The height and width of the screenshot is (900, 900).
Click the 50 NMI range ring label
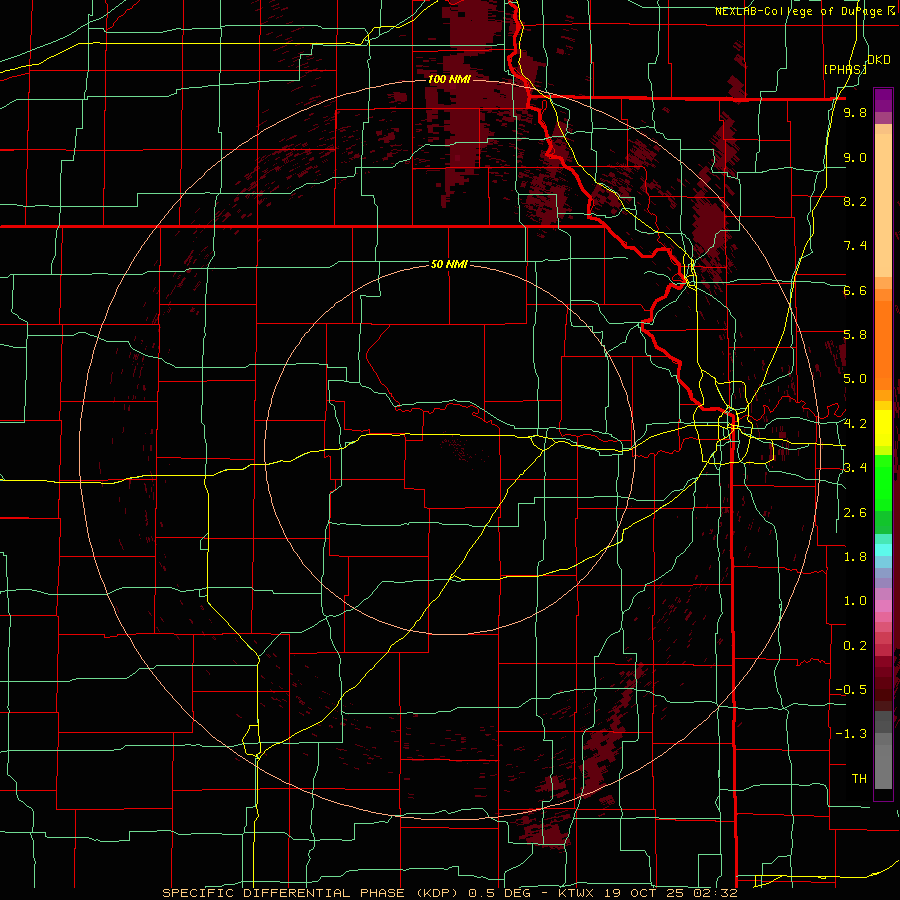(449, 264)
